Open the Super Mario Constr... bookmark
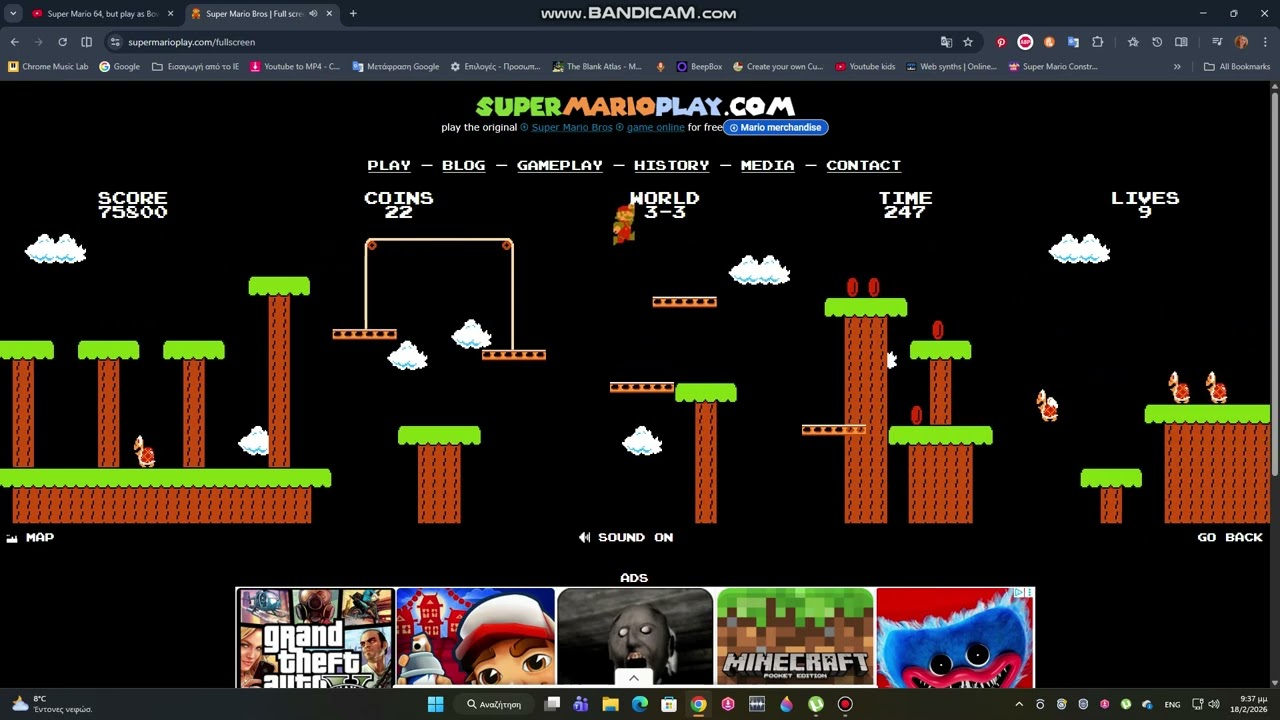The height and width of the screenshot is (720, 1280). [x=1053, y=67]
